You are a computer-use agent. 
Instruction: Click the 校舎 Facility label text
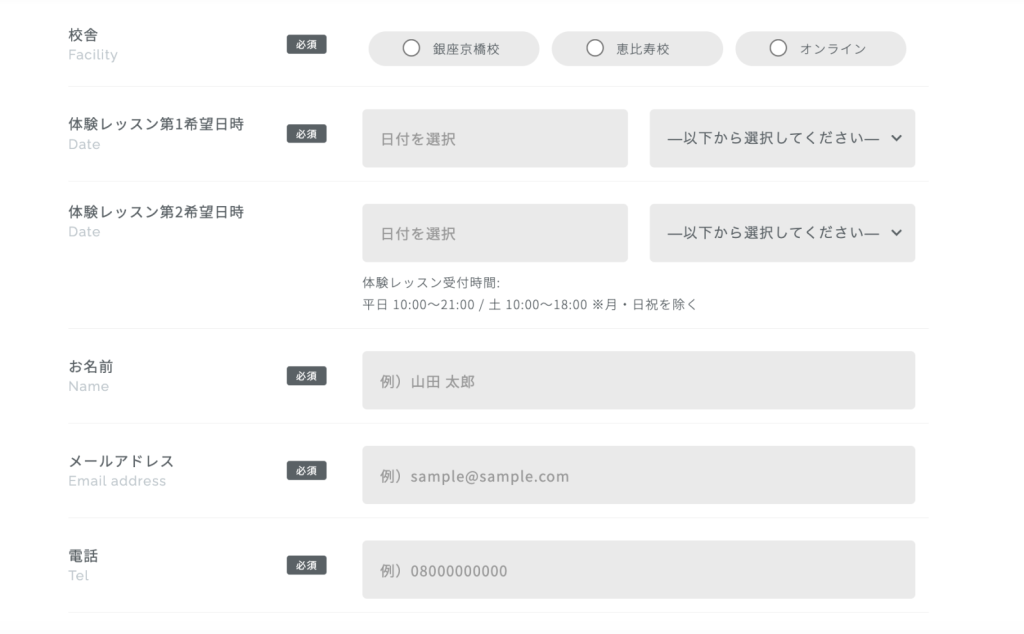[84, 35]
